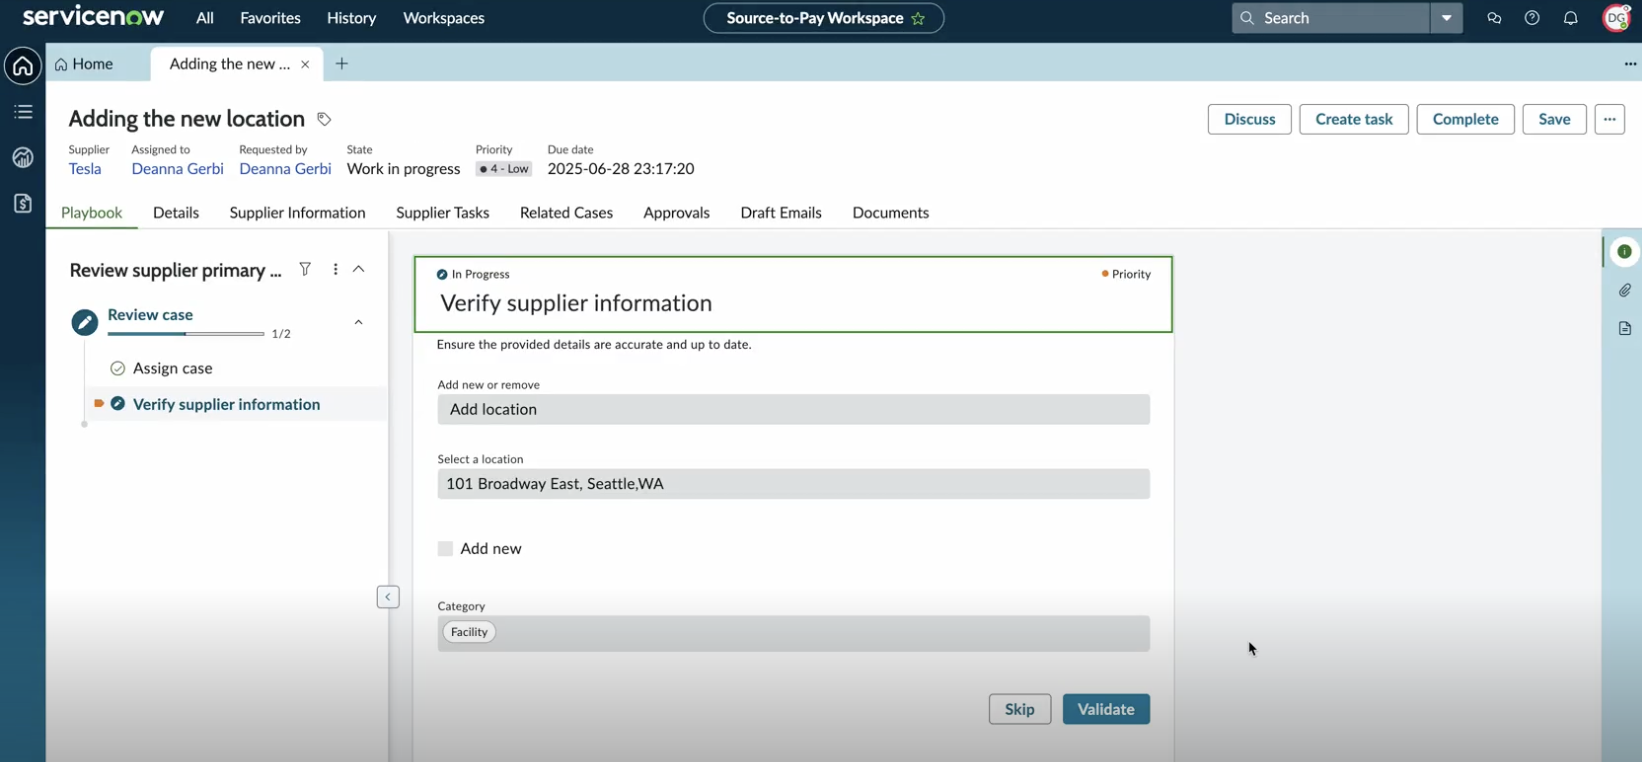Image resolution: width=1642 pixels, height=762 pixels.
Task: Open the help question mark icon
Action: (x=1532, y=18)
